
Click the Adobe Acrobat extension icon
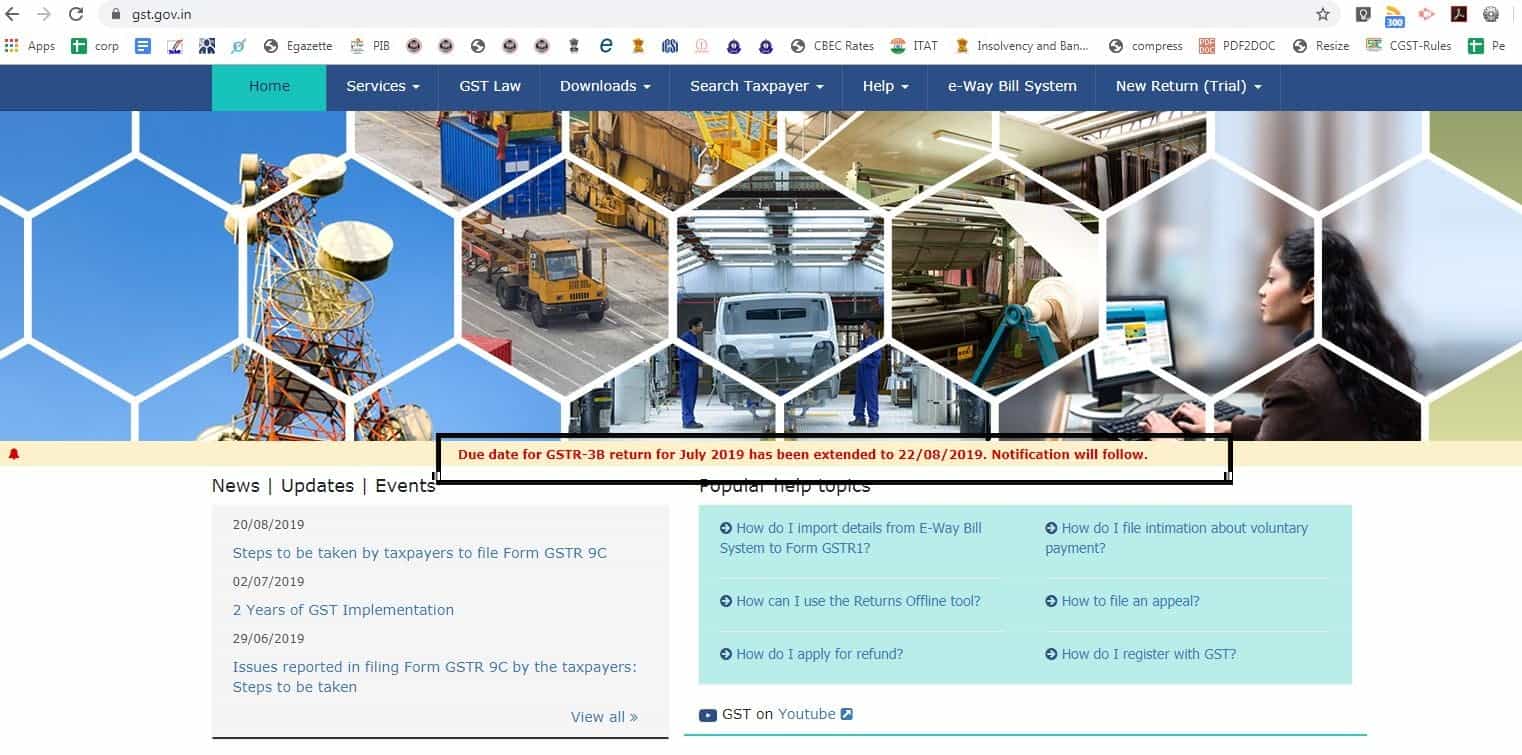[x=1459, y=14]
